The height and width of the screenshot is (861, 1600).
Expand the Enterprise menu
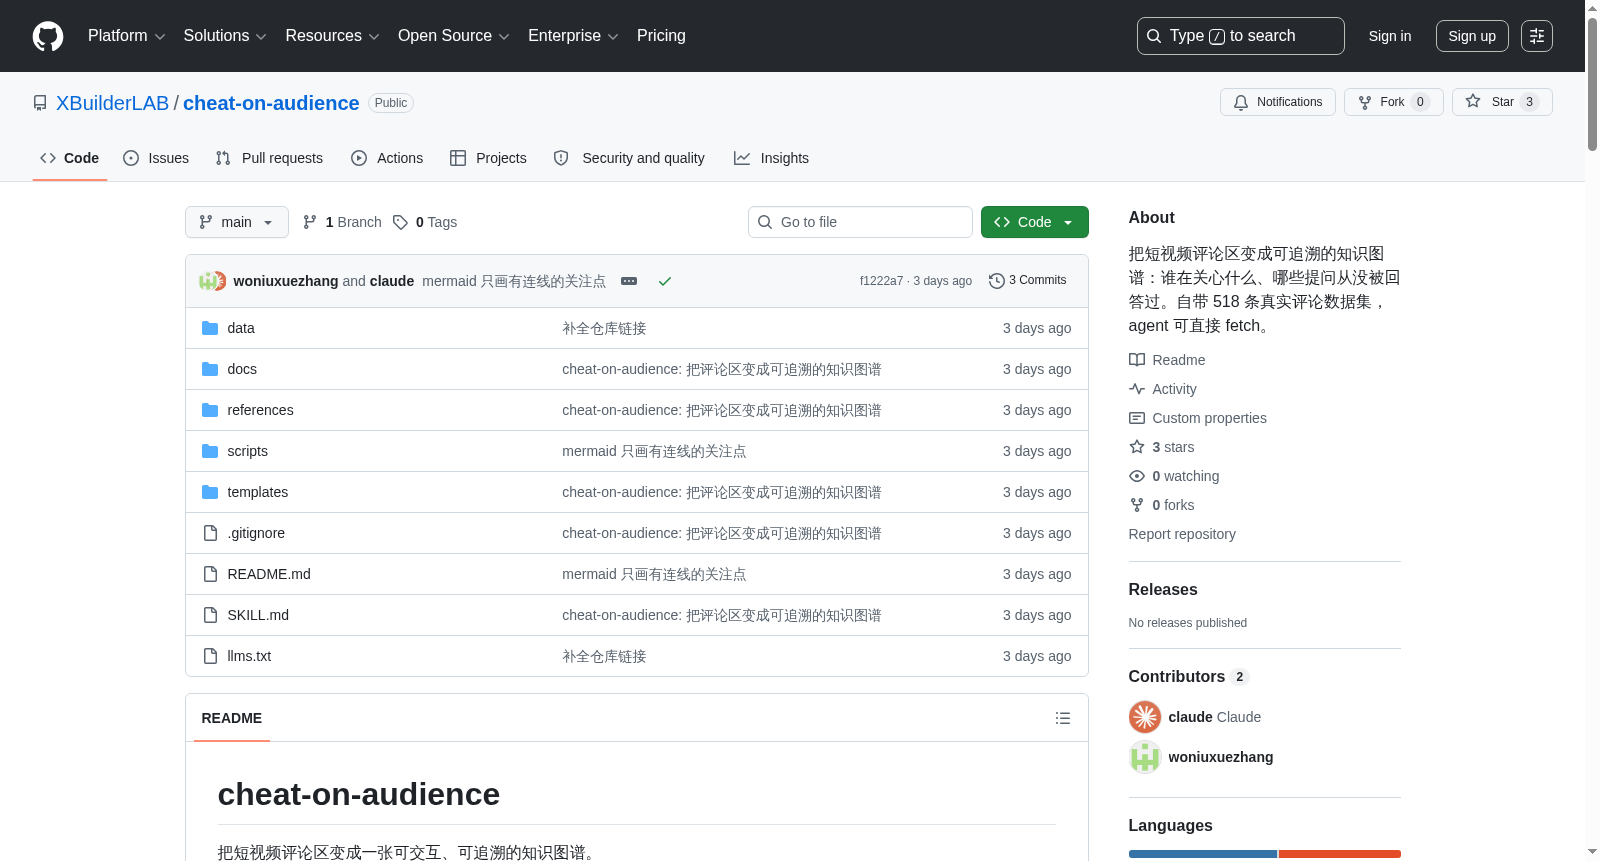click(573, 36)
